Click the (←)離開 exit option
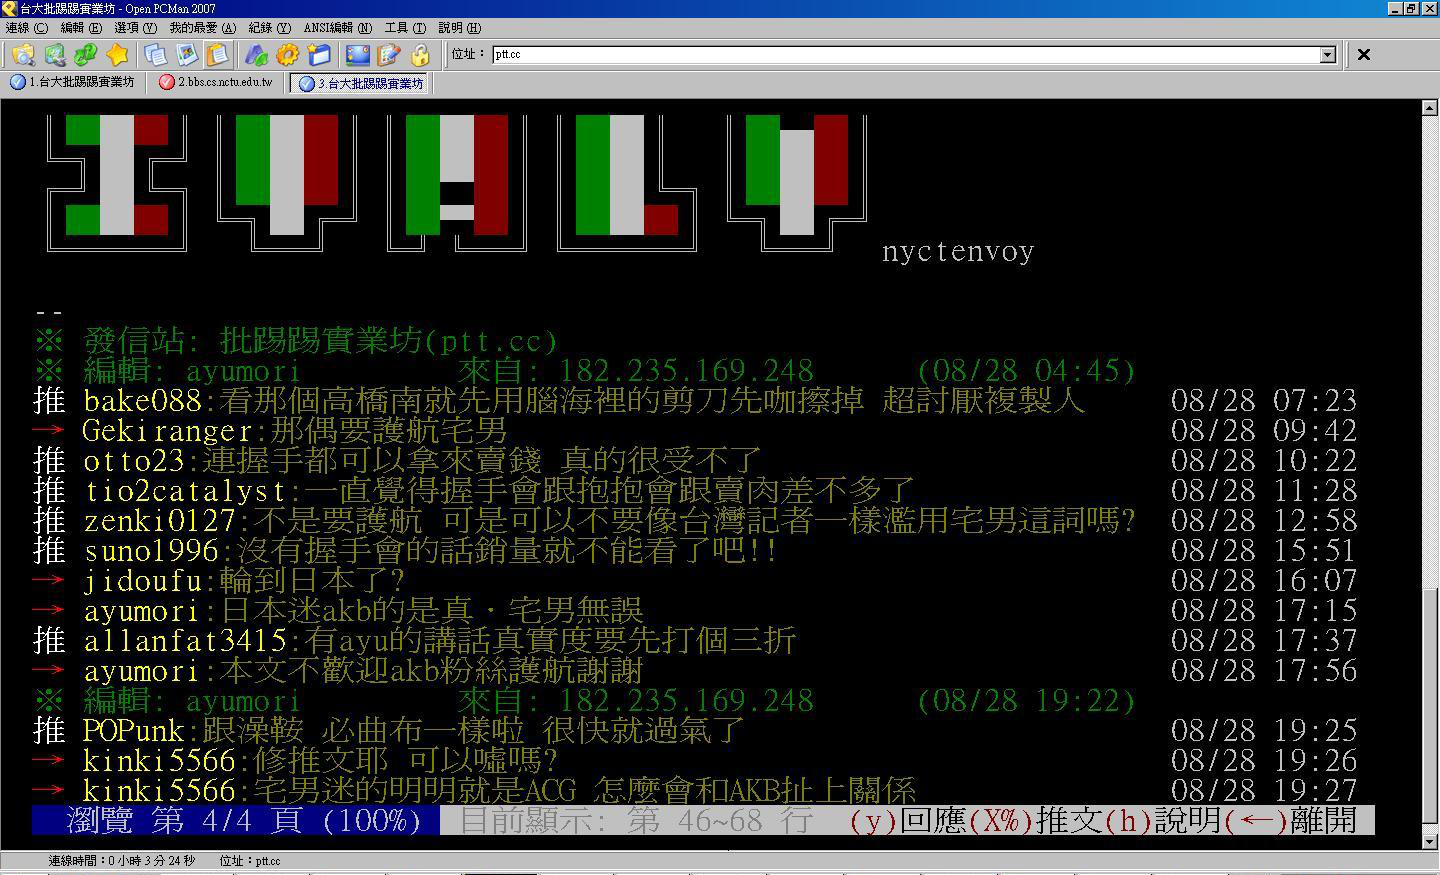This screenshot has width=1440, height=875. pos(1290,821)
